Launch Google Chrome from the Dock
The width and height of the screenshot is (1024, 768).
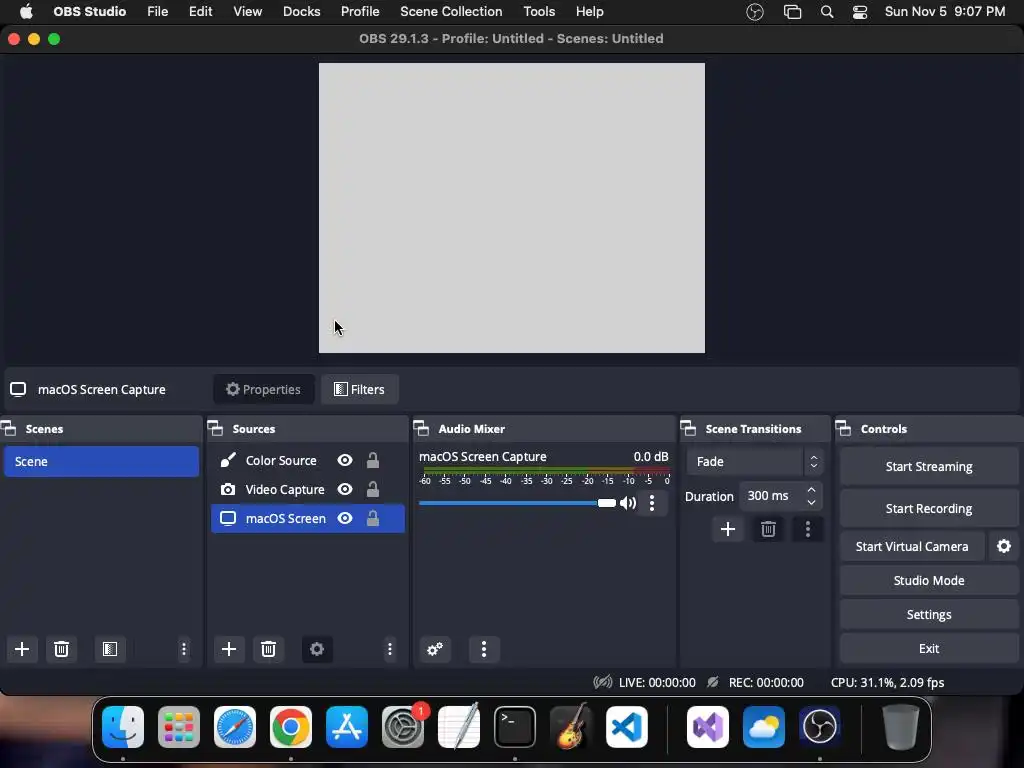coord(291,727)
